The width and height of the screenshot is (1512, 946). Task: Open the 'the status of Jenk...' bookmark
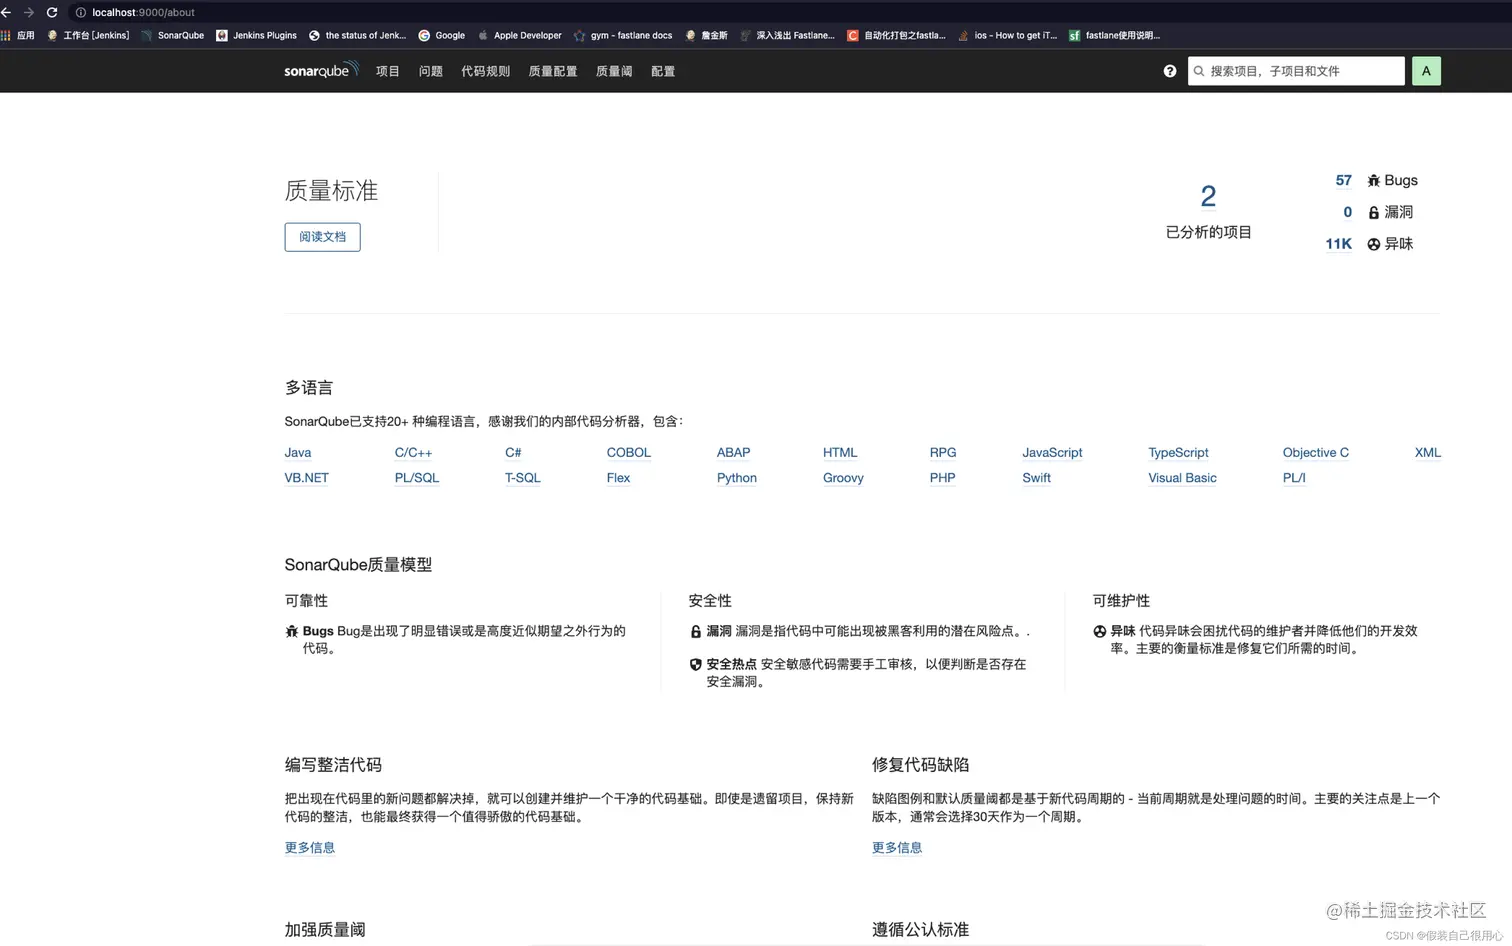click(357, 35)
